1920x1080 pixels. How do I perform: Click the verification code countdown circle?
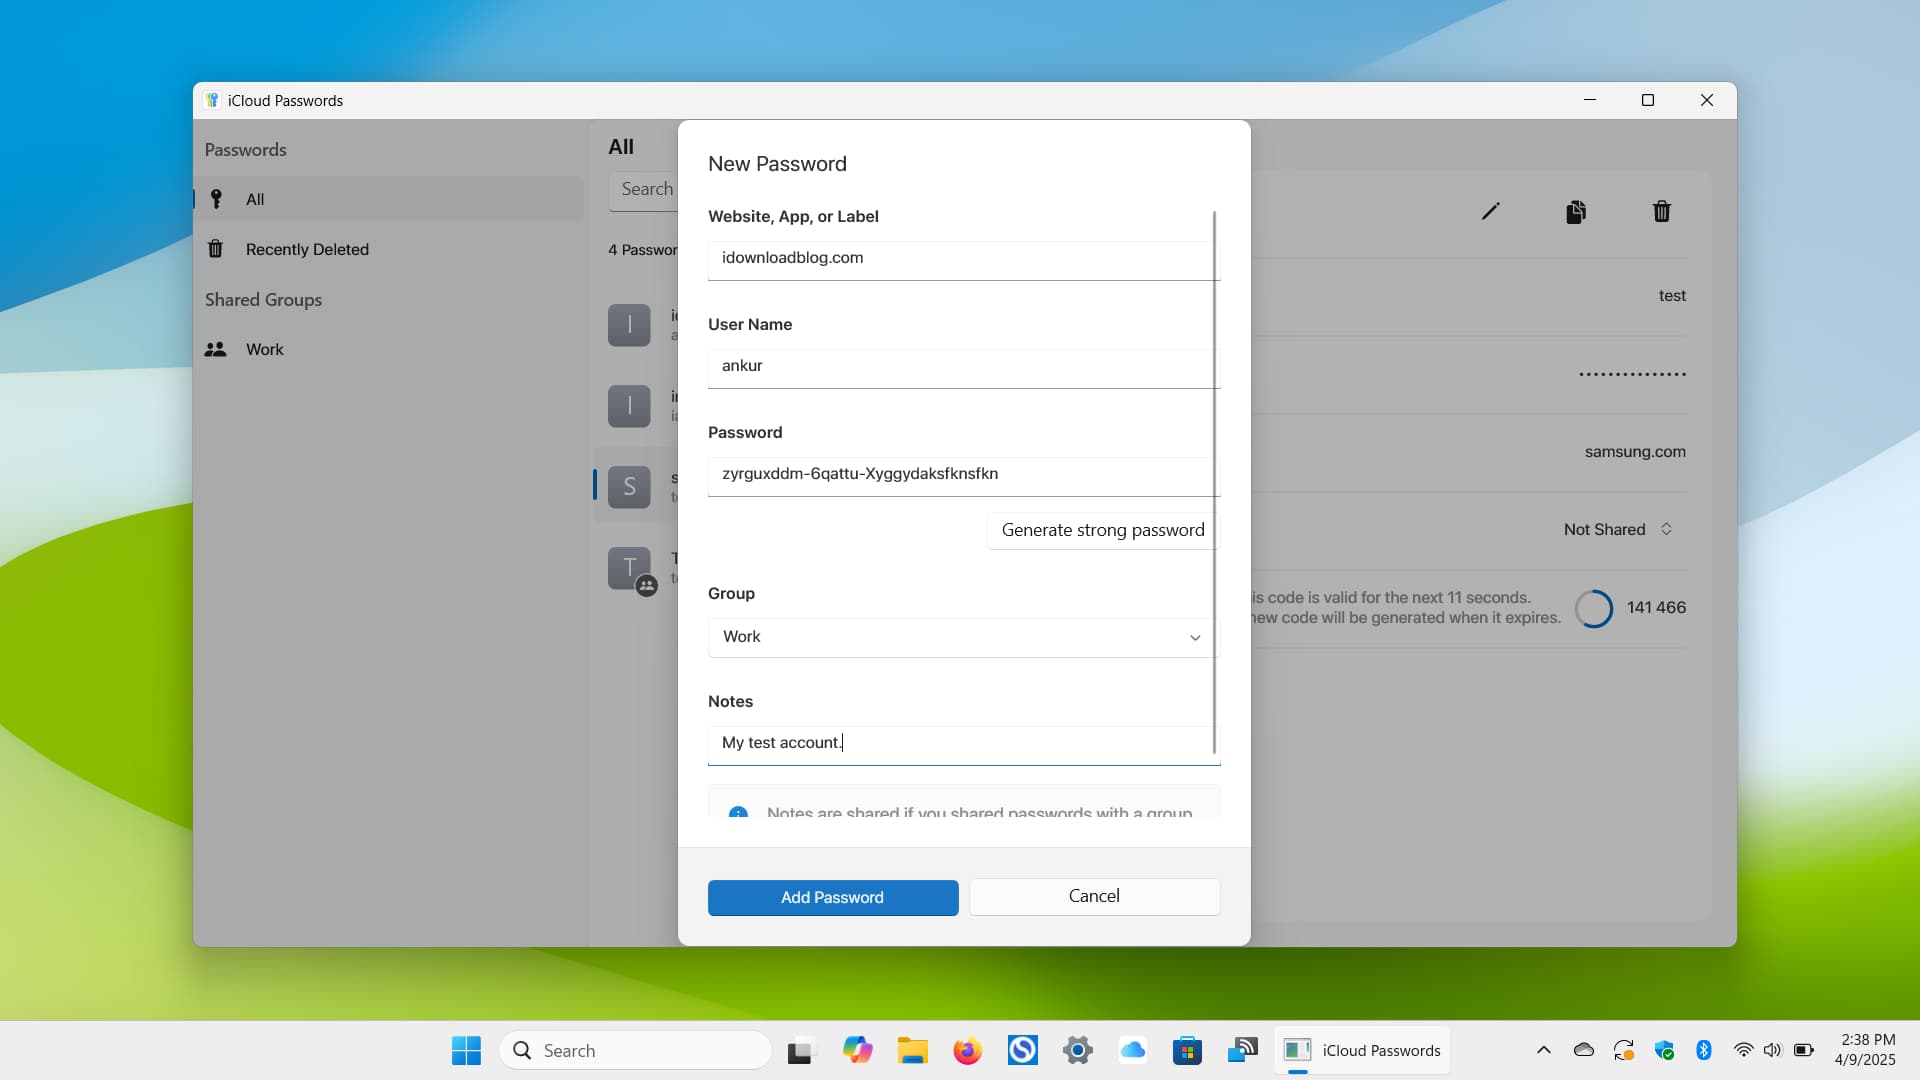click(x=1594, y=608)
